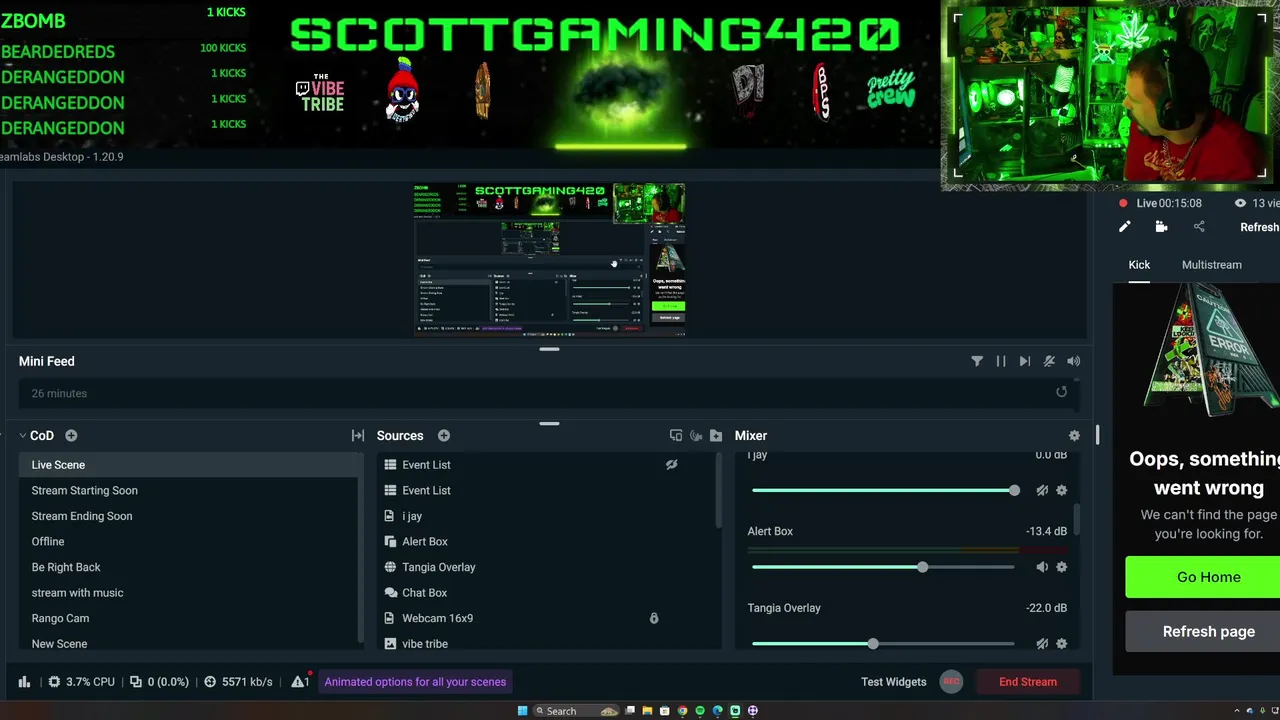Skip to next Mini Feed alert
Screen dimensions: 1280x720
[1025, 361]
